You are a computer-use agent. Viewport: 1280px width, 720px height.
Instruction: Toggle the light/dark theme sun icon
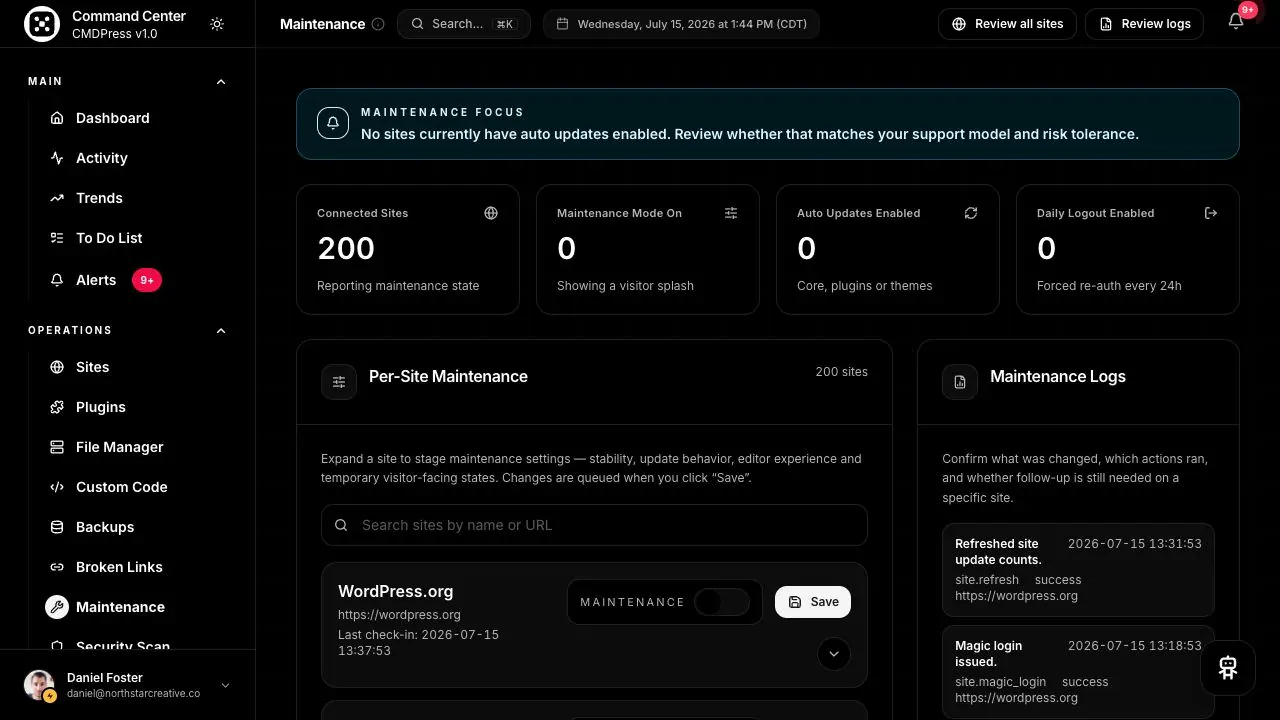(x=217, y=24)
